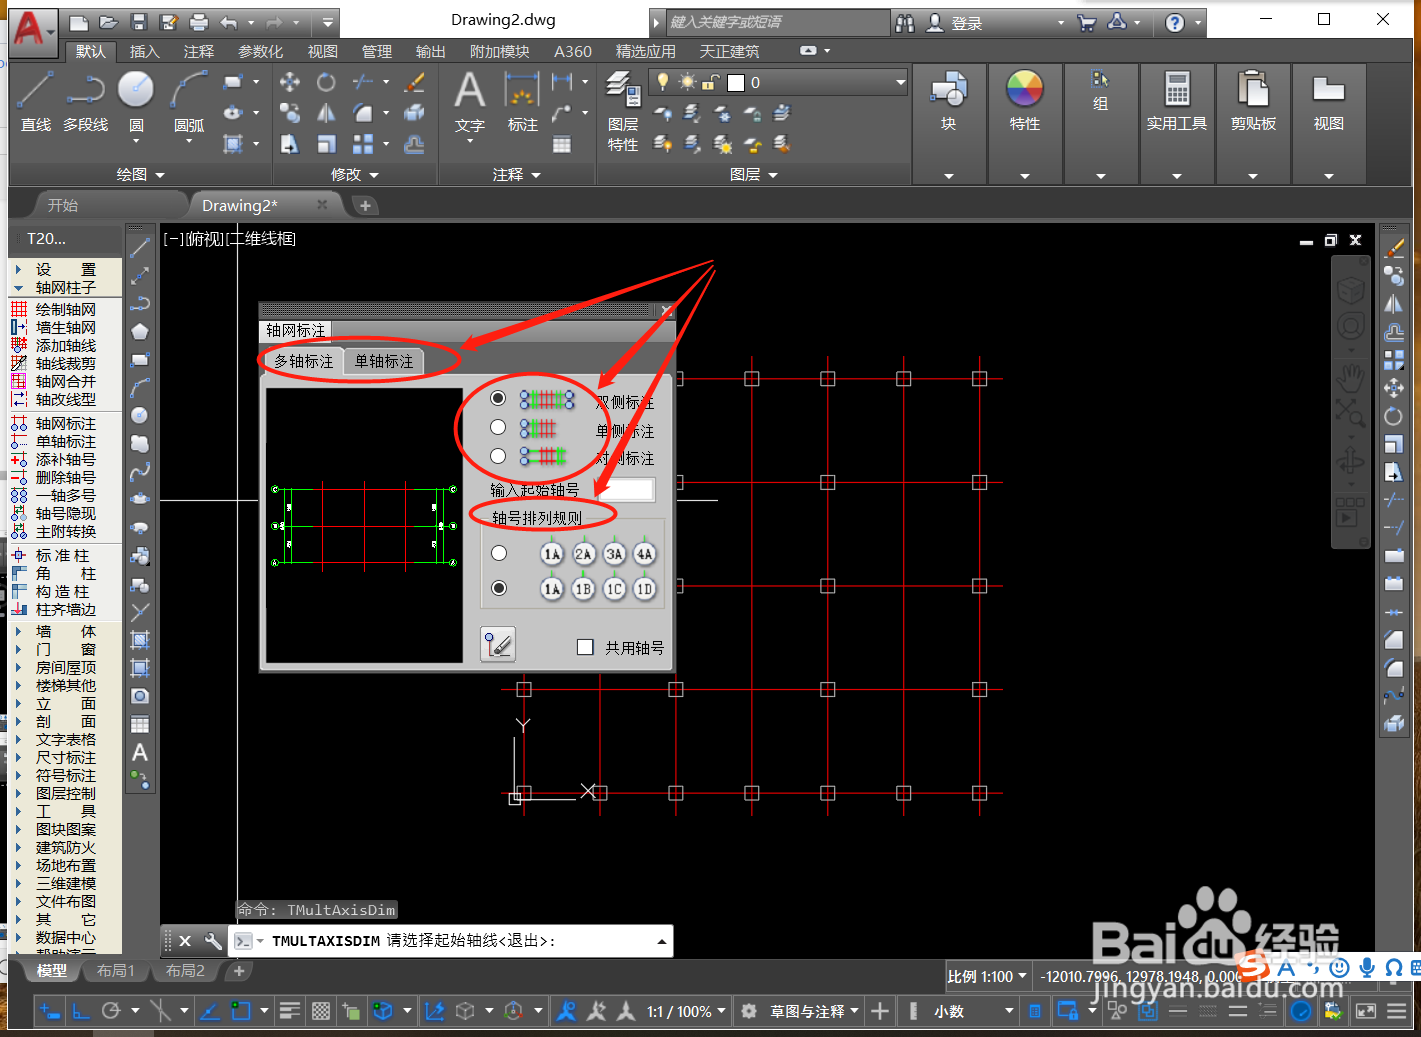1421x1037 pixels.
Task: Expand the 注释 panel dropdown
Action: pos(516,174)
